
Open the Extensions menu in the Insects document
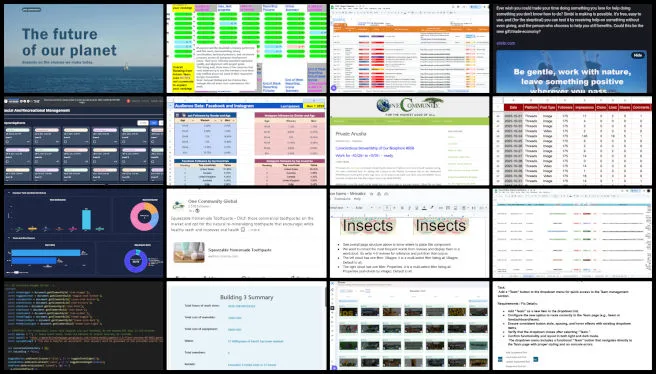tap(342, 199)
